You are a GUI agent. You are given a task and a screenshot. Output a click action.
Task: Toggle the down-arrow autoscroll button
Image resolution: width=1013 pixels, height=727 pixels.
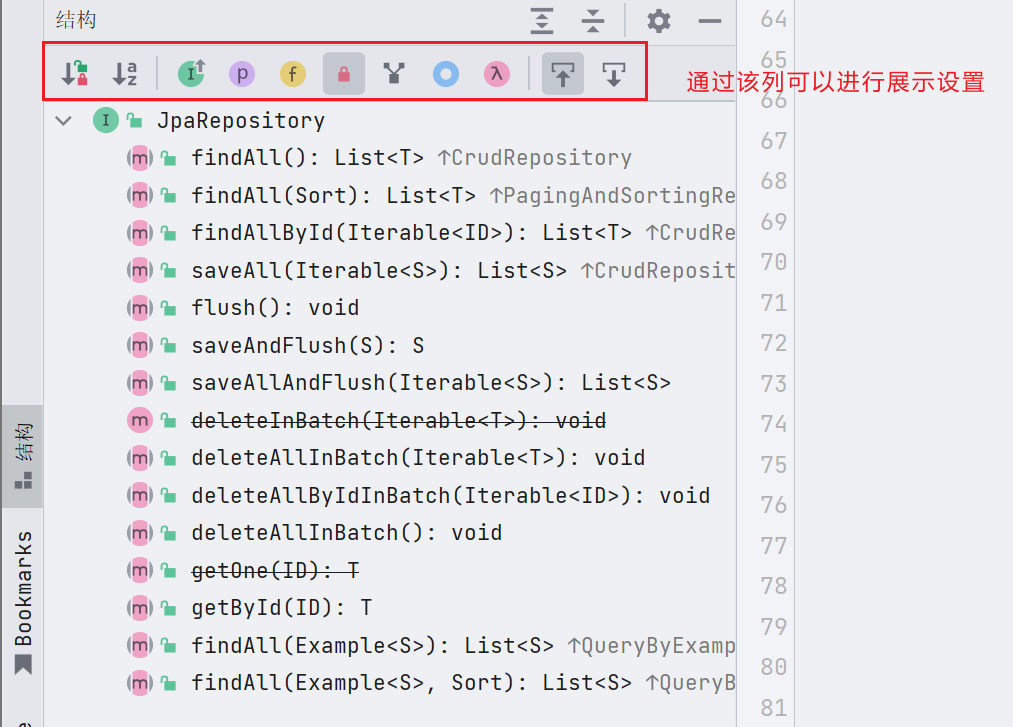(x=614, y=74)
